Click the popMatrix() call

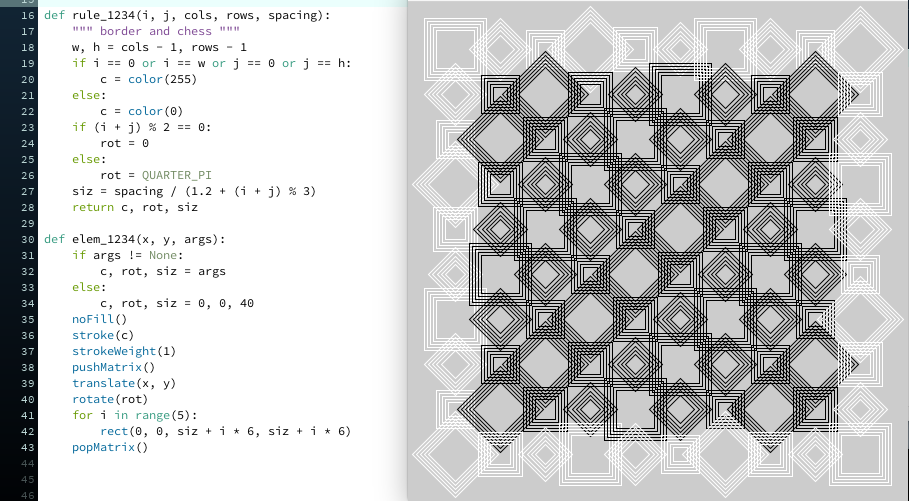coord(109,447)
